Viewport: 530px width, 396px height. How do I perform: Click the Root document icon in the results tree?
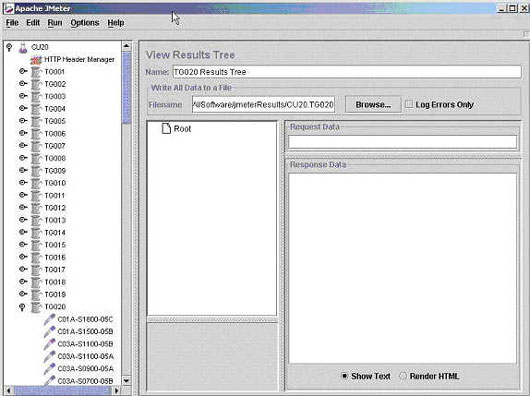click(x=166, y=128)
